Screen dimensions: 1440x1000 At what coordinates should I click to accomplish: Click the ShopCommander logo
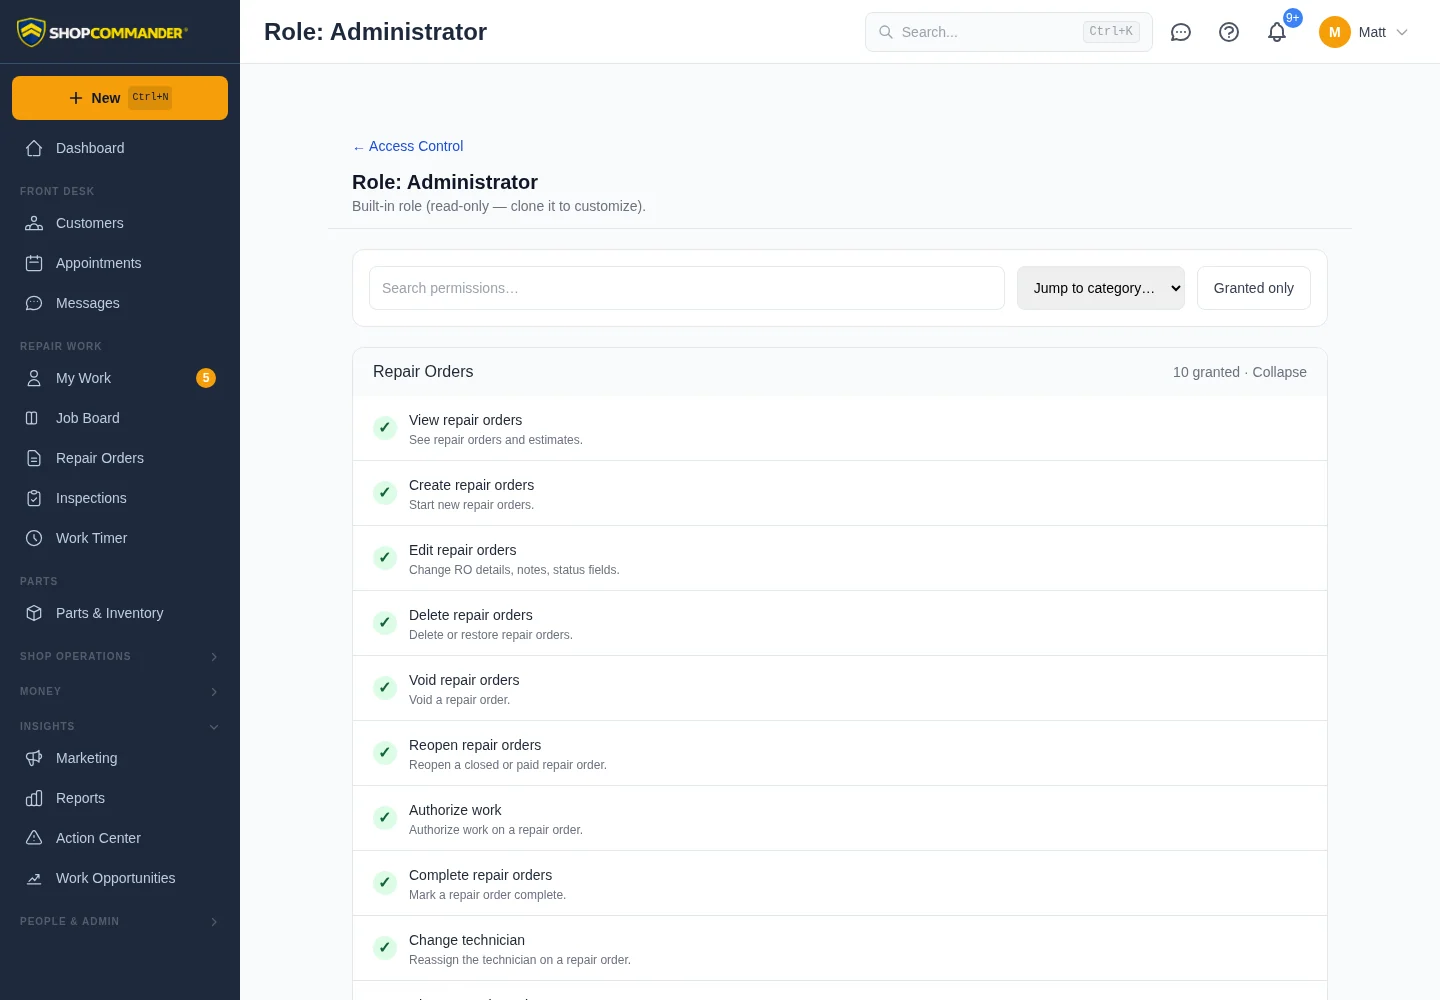point(102,32)
